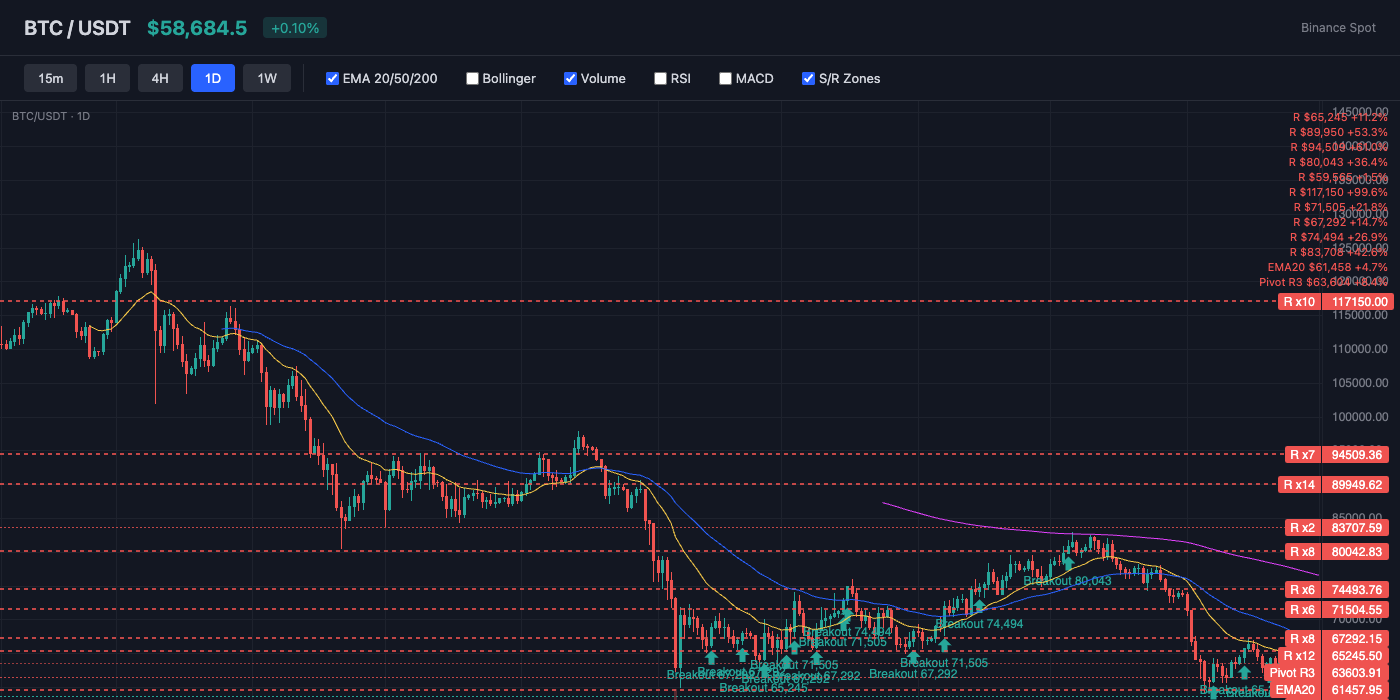Enable the Bollinger bands checkbox
Image resolution: width=1400 pixels, height=700 pixels.
[x=472, y=78]
